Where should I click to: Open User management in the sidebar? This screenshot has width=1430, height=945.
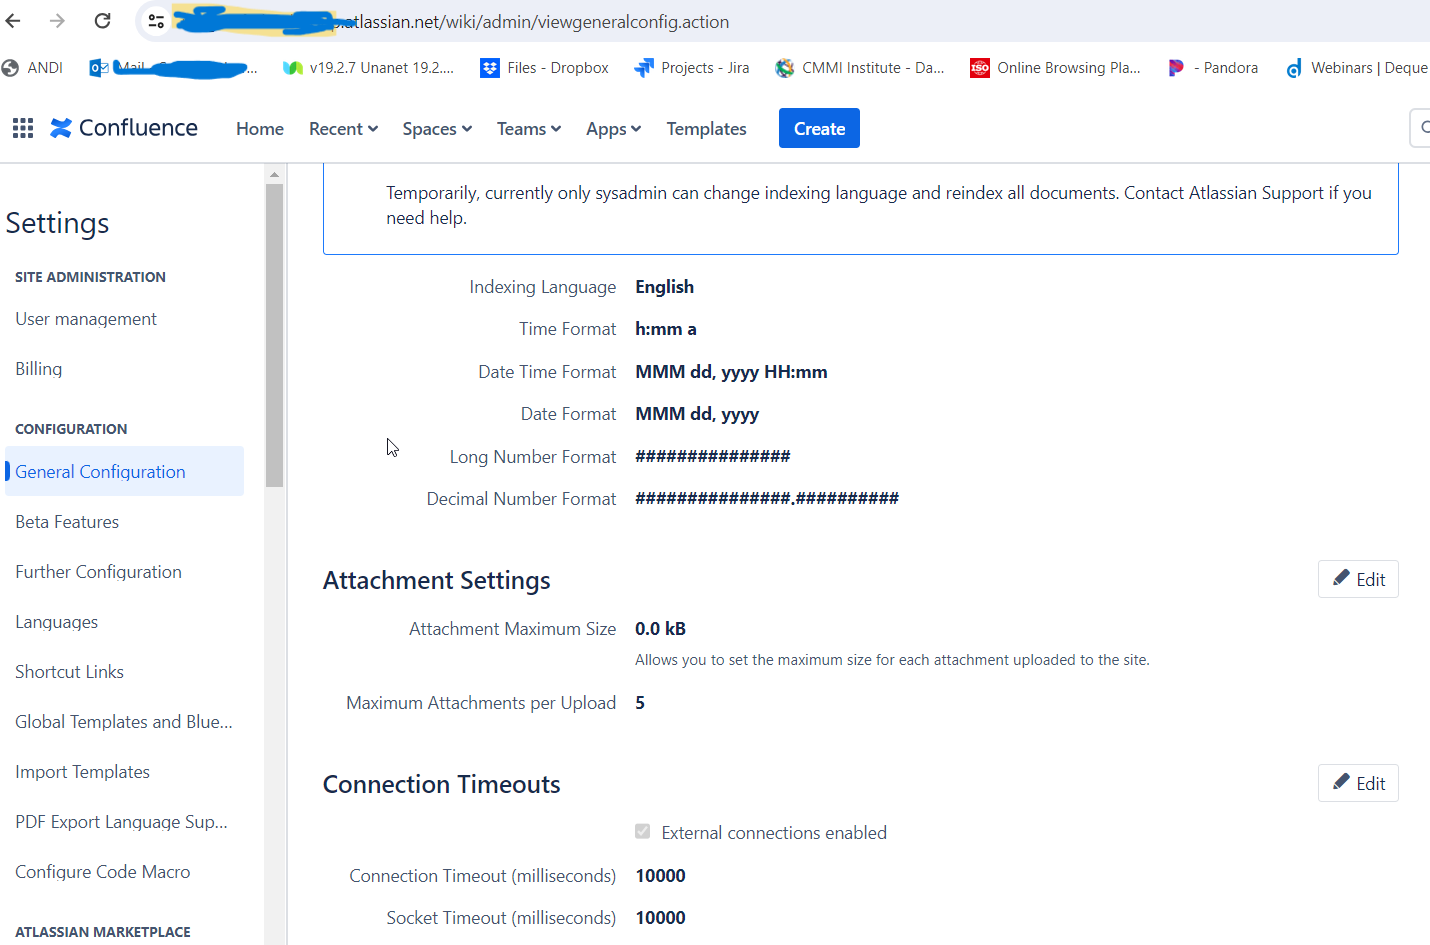point(86,319)
